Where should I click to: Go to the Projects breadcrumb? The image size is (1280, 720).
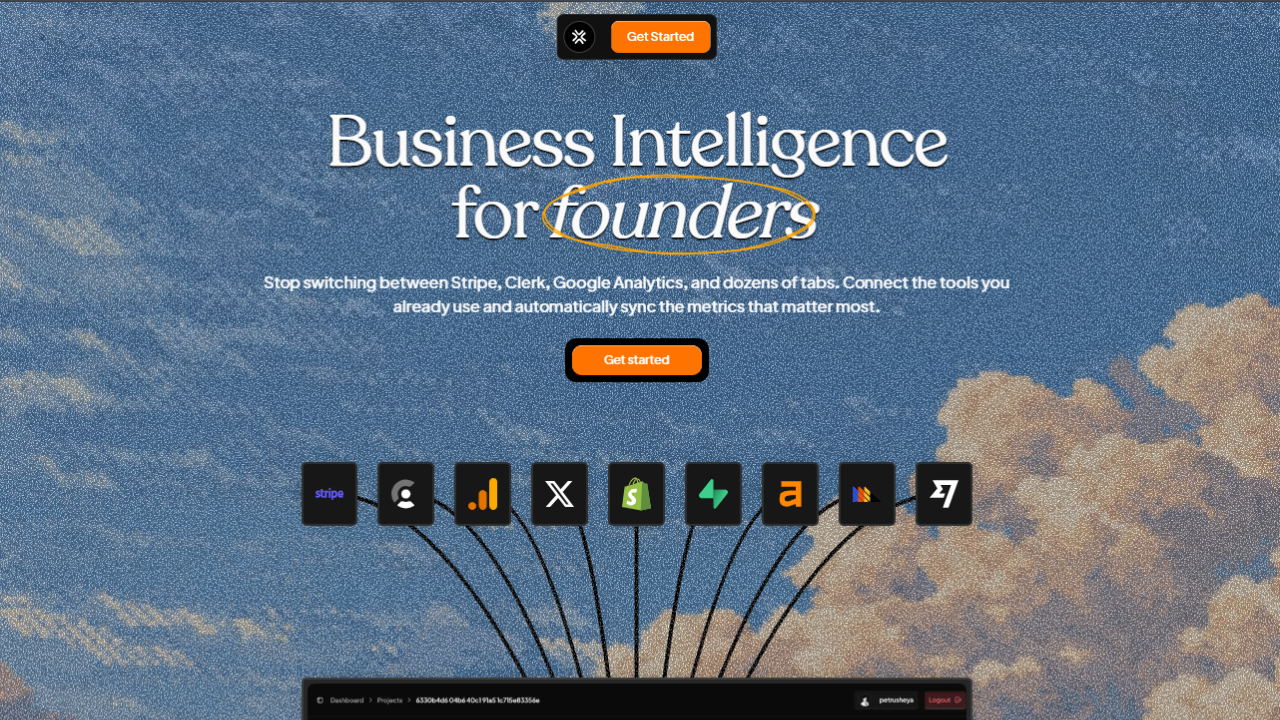click(x=389, y=700)
